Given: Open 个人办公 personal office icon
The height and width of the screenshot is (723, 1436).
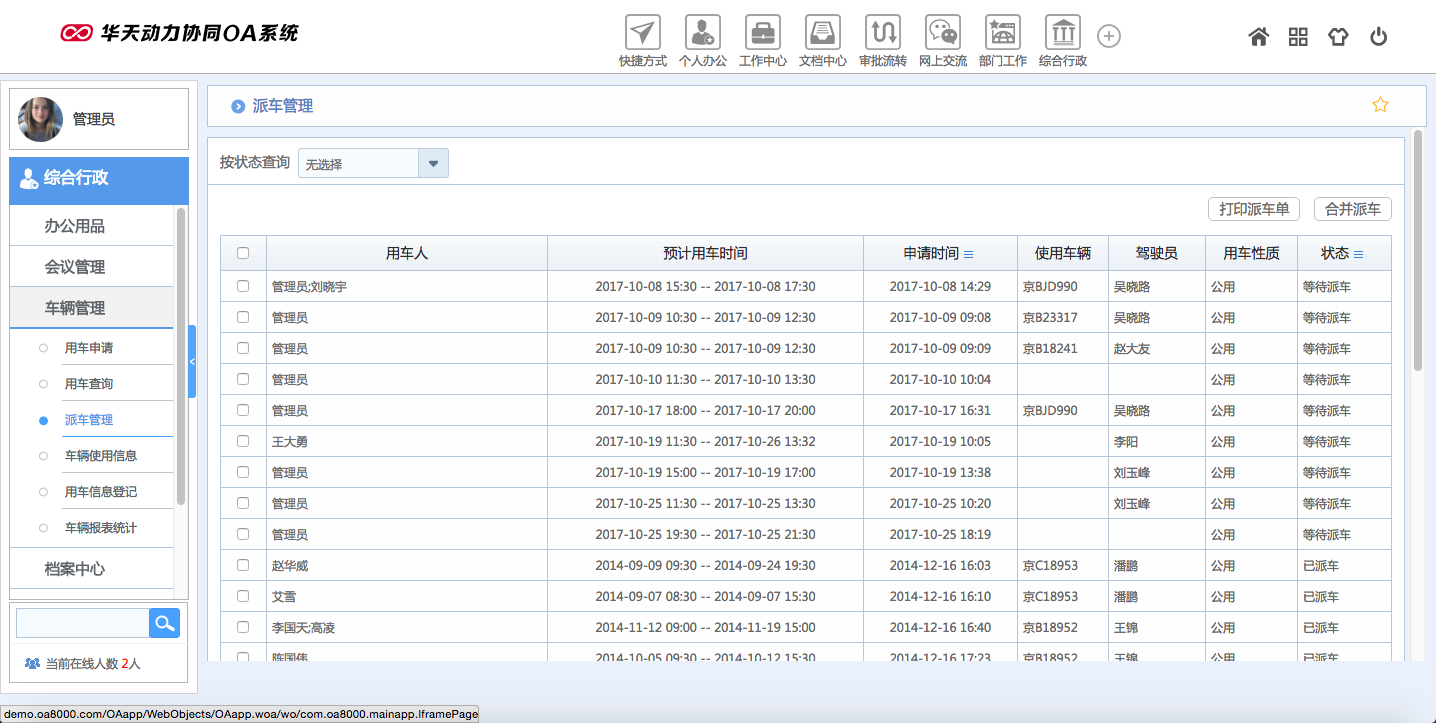Looking at the screenshot, I should pos(702,33).
